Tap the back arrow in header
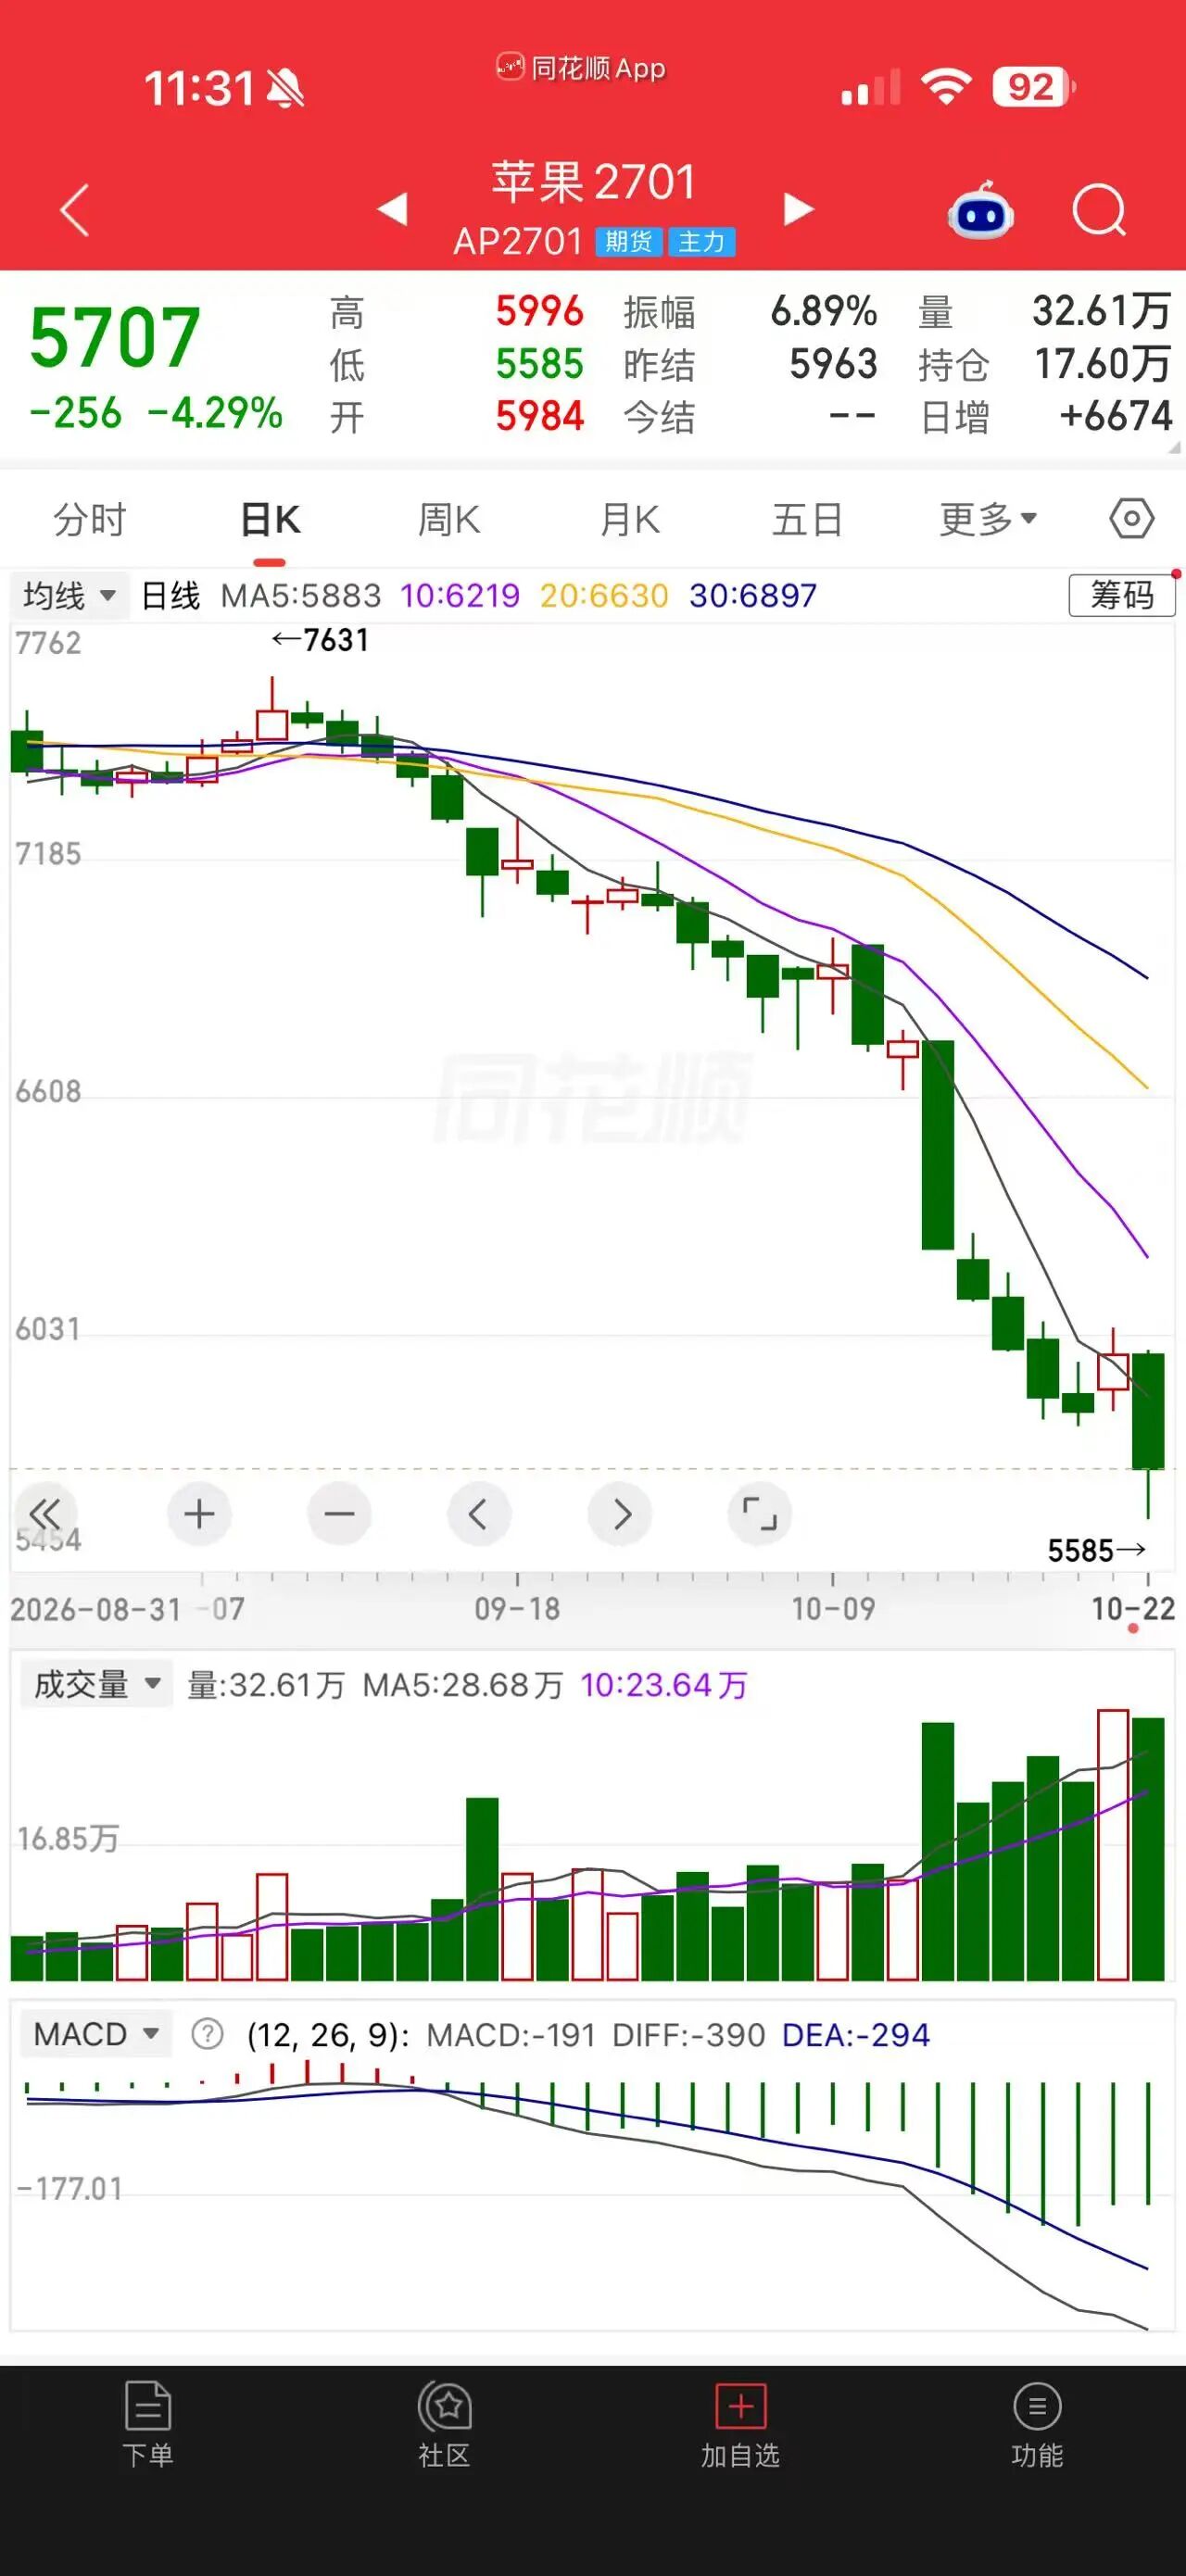 tap(75, 210)
